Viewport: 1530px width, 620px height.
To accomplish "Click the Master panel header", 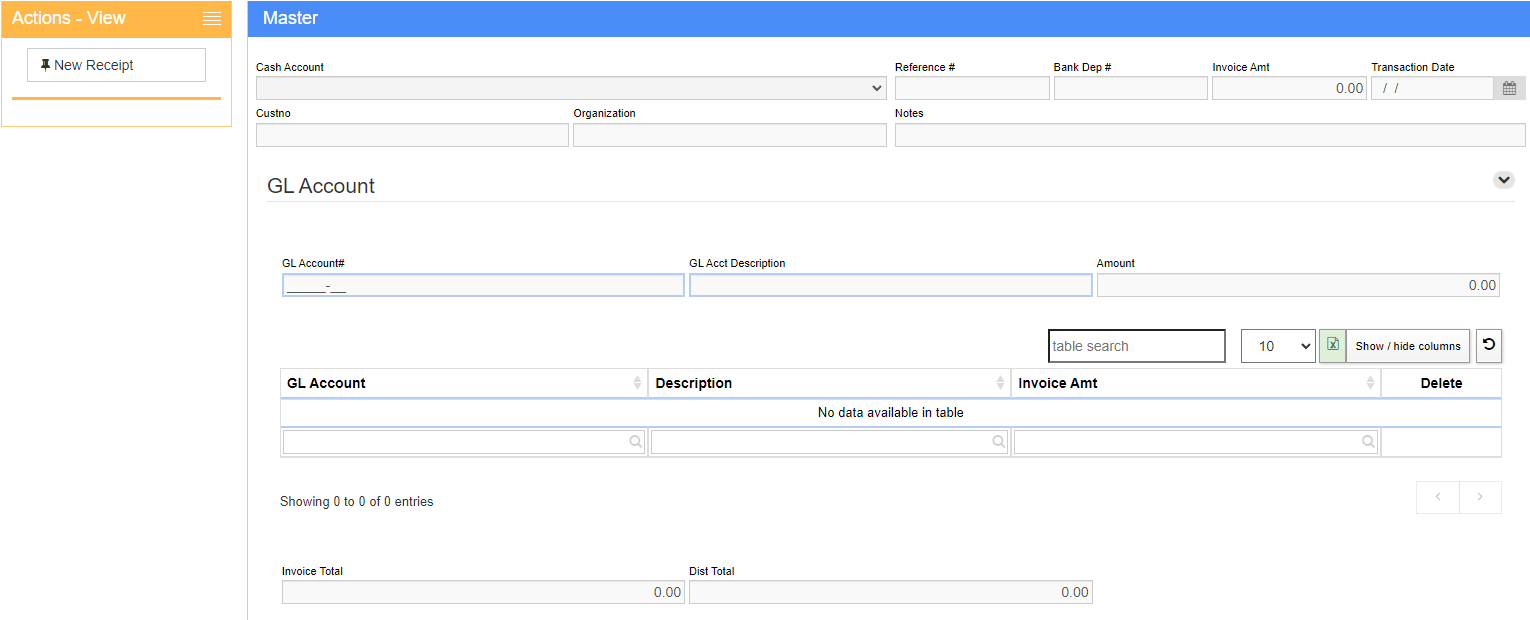I will tap(889, 18).
